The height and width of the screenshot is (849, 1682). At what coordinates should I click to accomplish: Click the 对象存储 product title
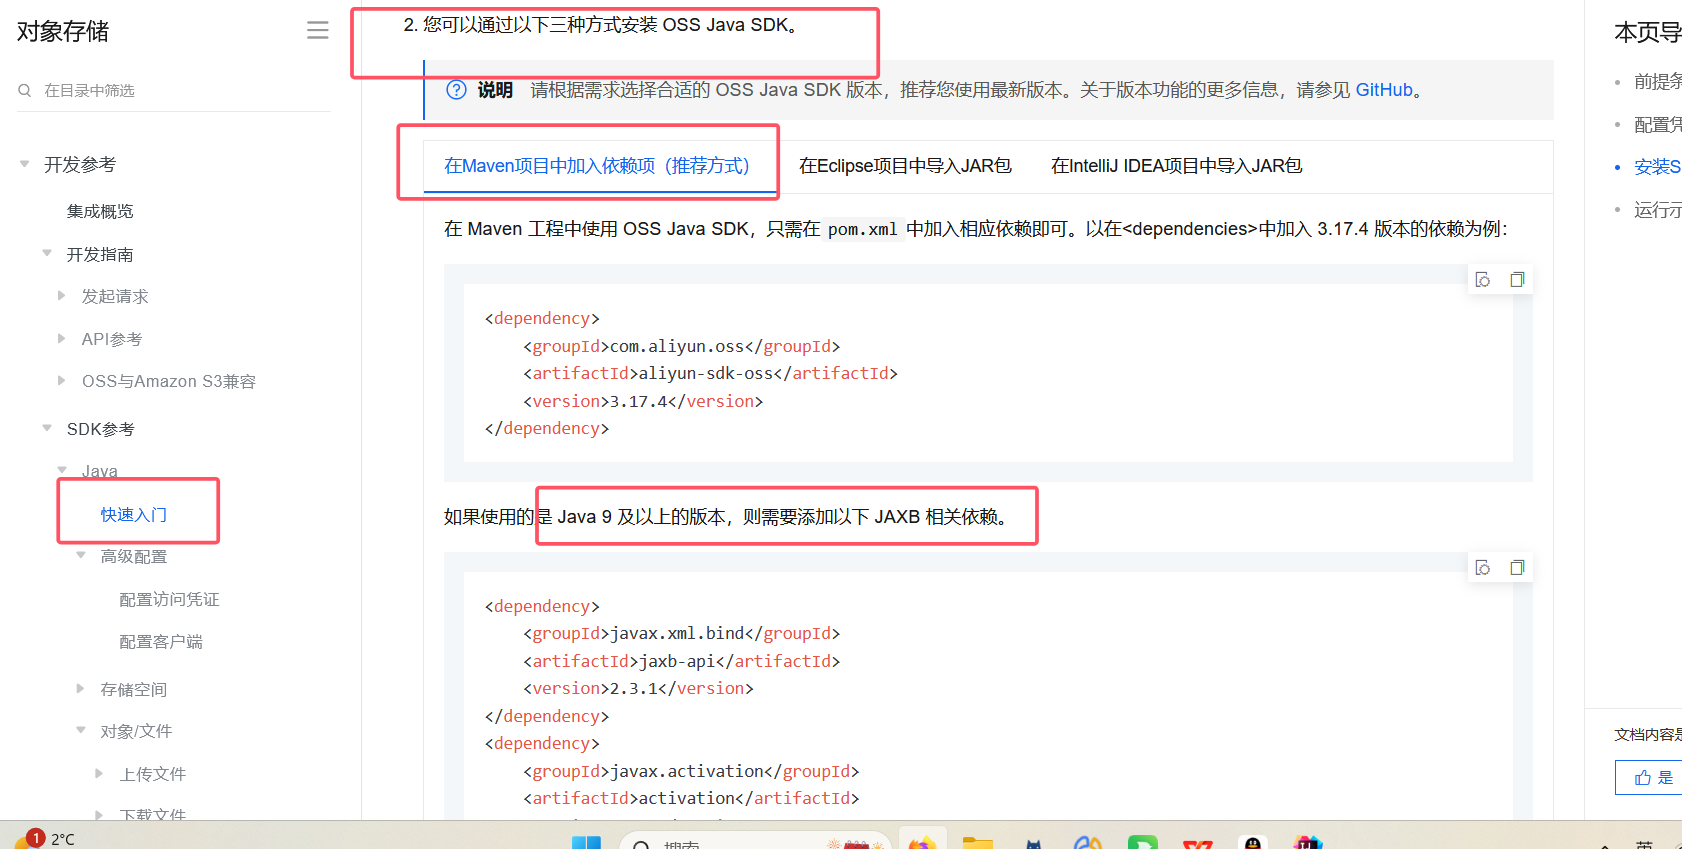coord(63,32)
